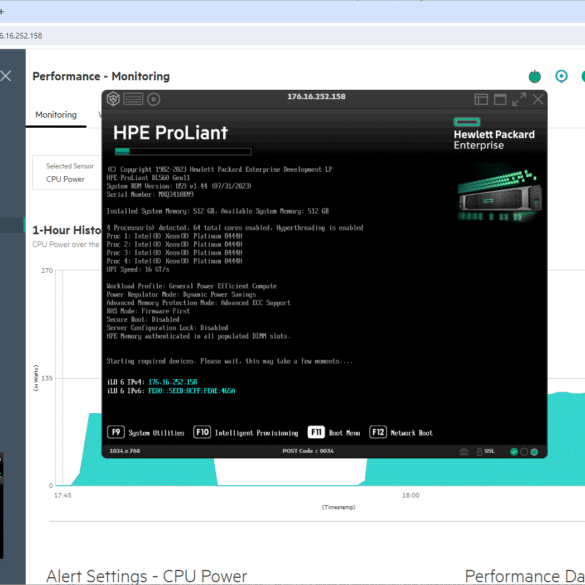Screen dimensions: 585x585
Task: Toggle the UID target icon in iLO header
Action: pyautogui.click(x=561, y=76)
